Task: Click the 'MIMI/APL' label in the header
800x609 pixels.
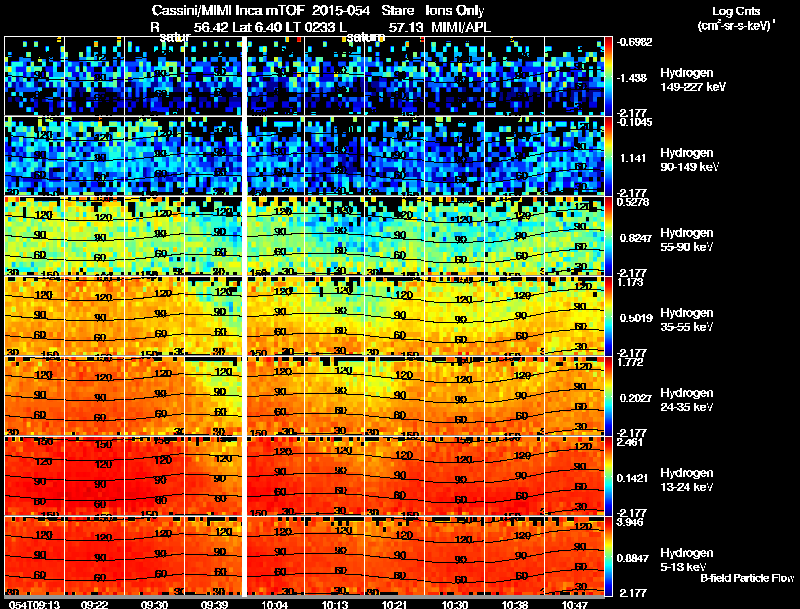Action: pyautogui.click(x=461, y=27)
